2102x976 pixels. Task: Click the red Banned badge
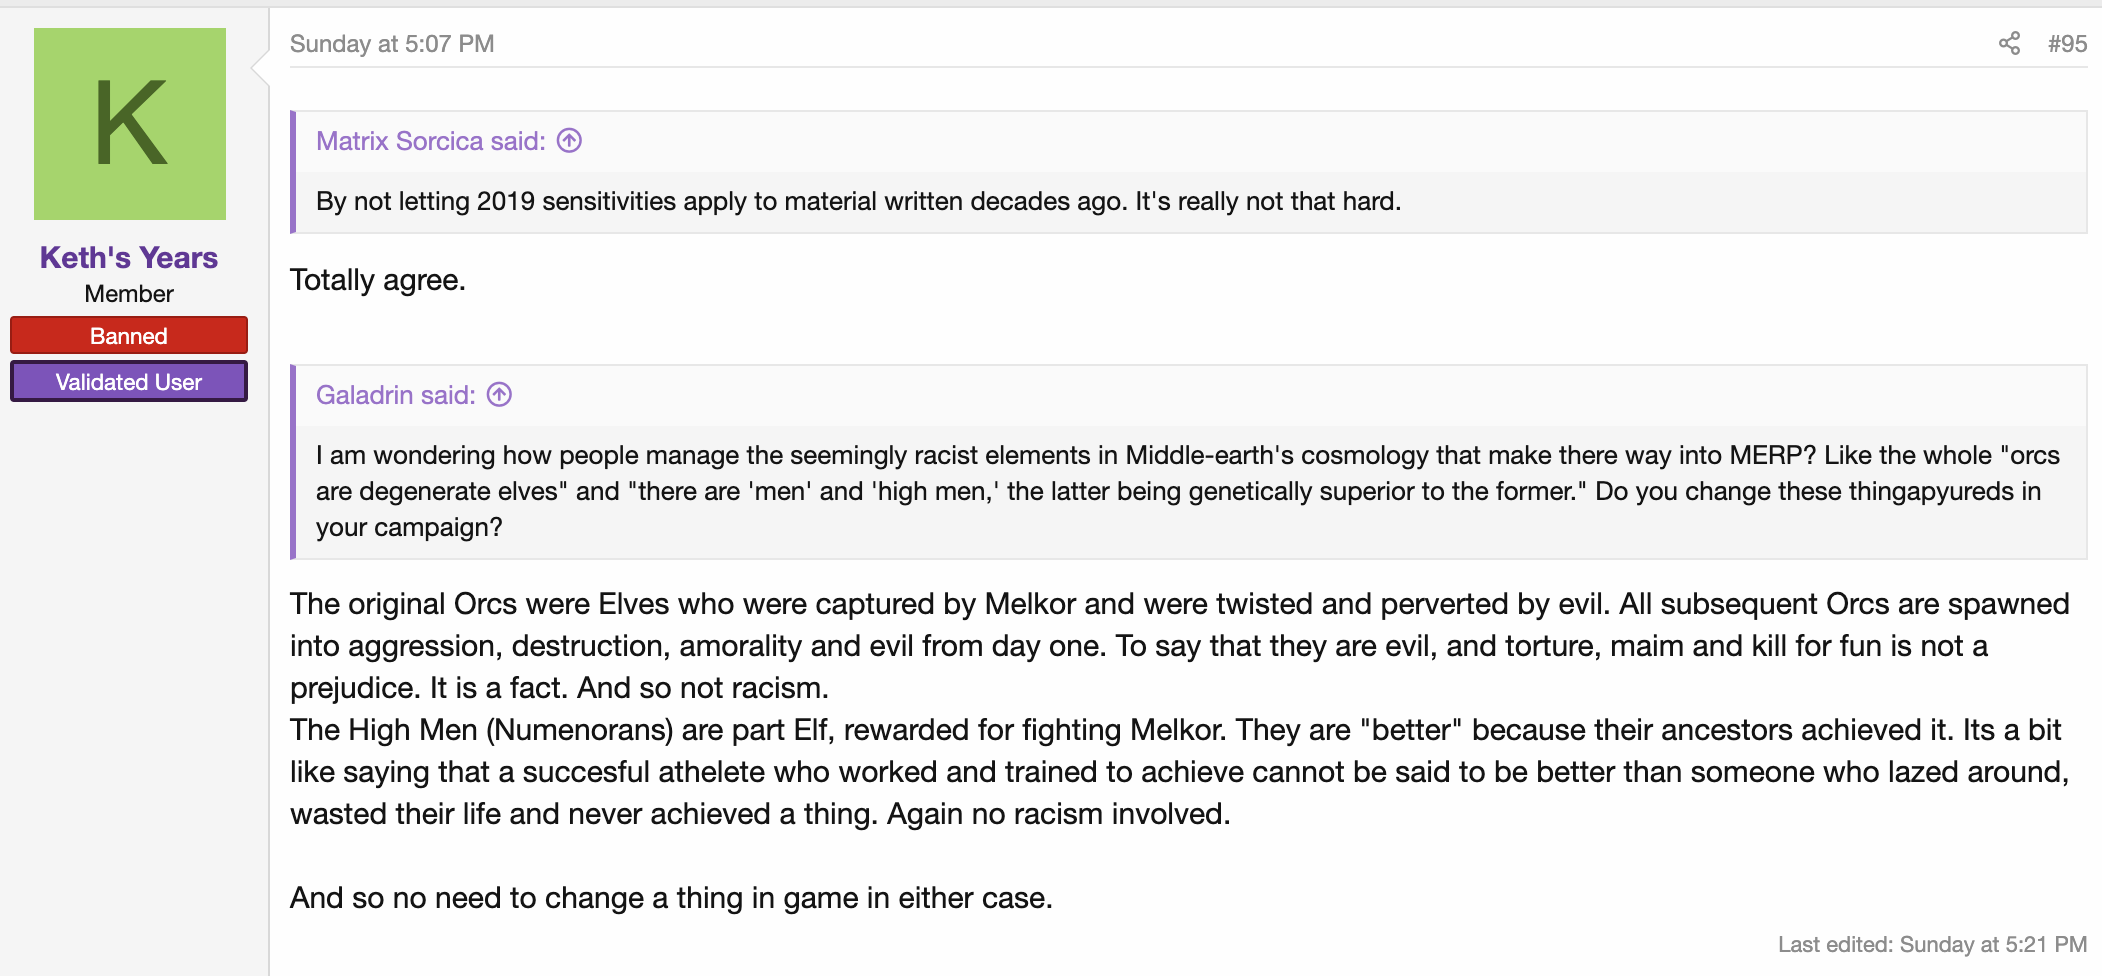point(129,335)
